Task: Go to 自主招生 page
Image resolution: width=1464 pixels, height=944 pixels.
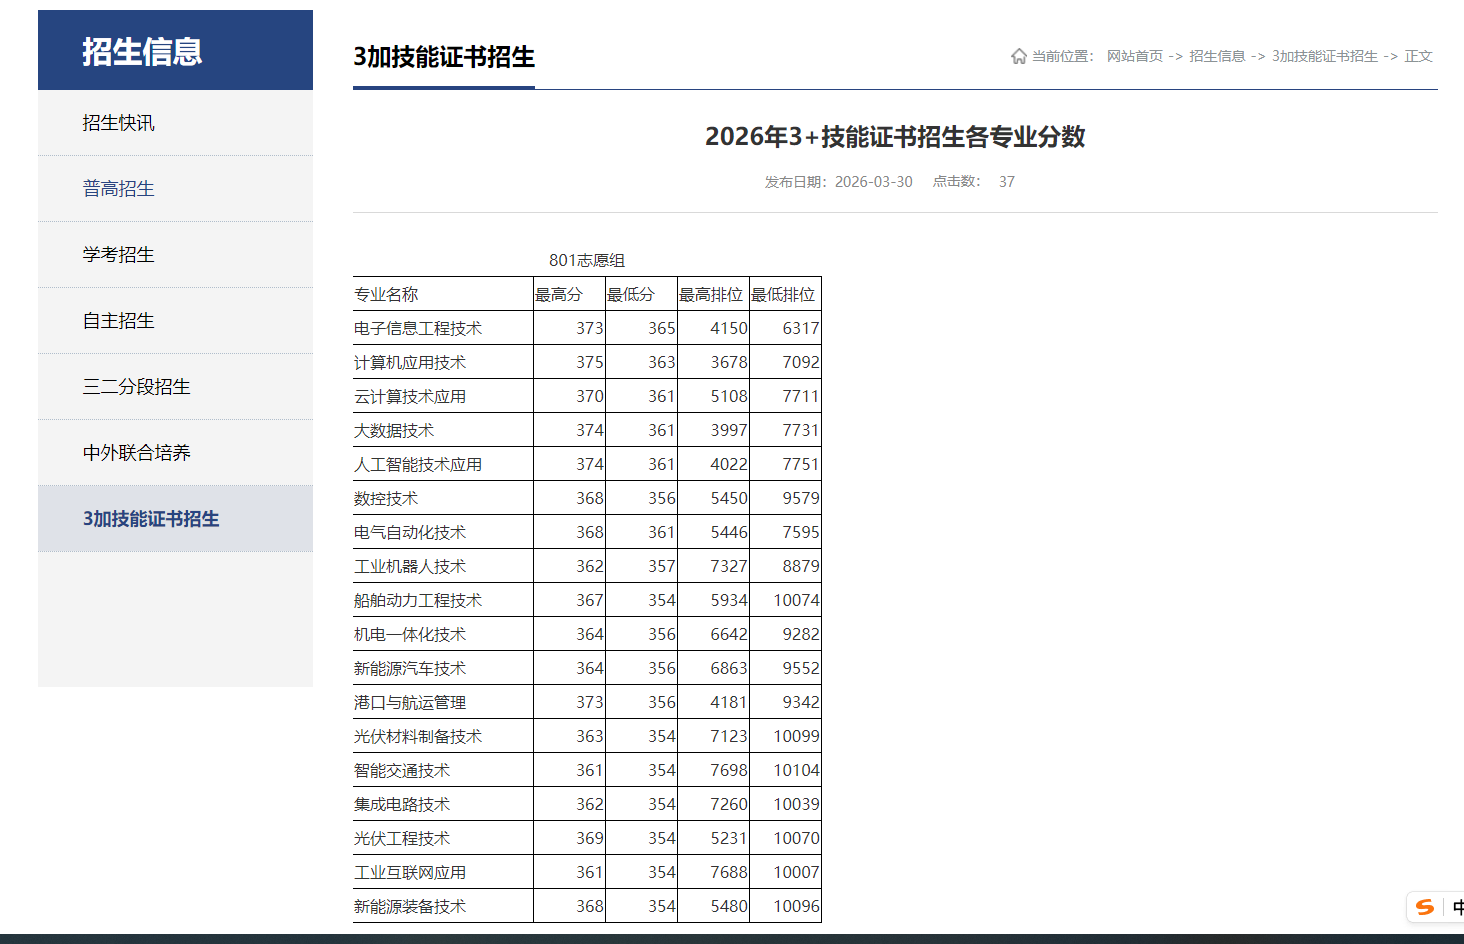Action: click(117, 320)
